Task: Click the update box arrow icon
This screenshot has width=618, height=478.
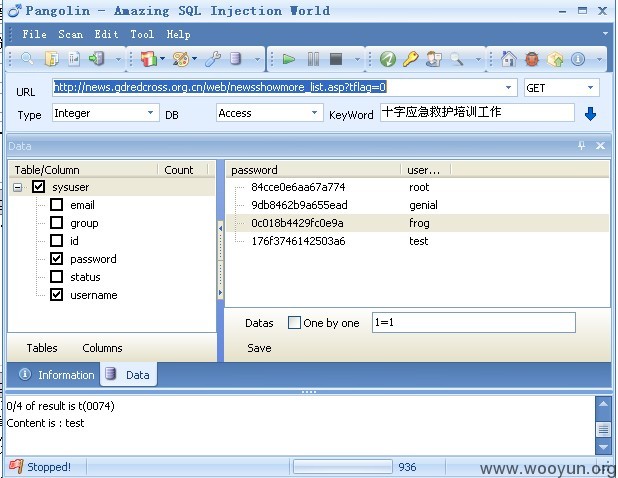Action: [x=555, y=60]
